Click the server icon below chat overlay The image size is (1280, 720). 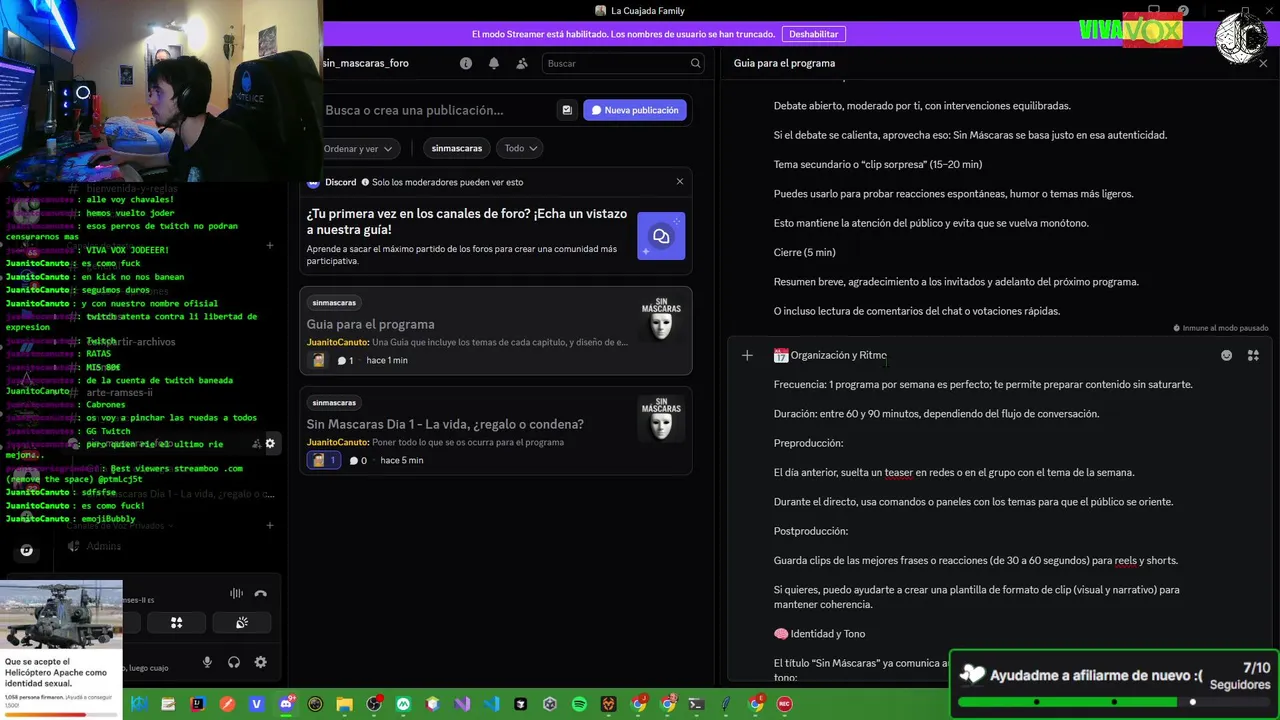click(27, 550)
